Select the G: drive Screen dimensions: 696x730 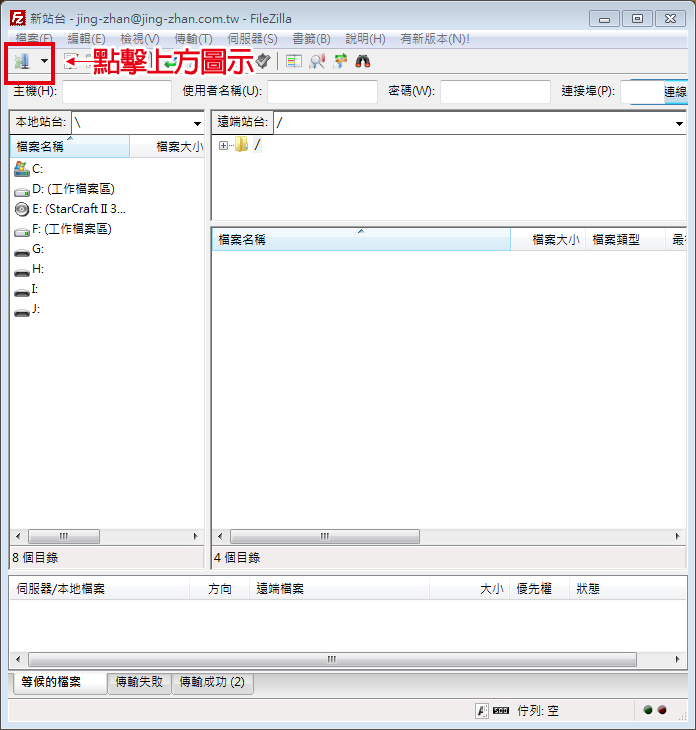[x=29, y=250]
